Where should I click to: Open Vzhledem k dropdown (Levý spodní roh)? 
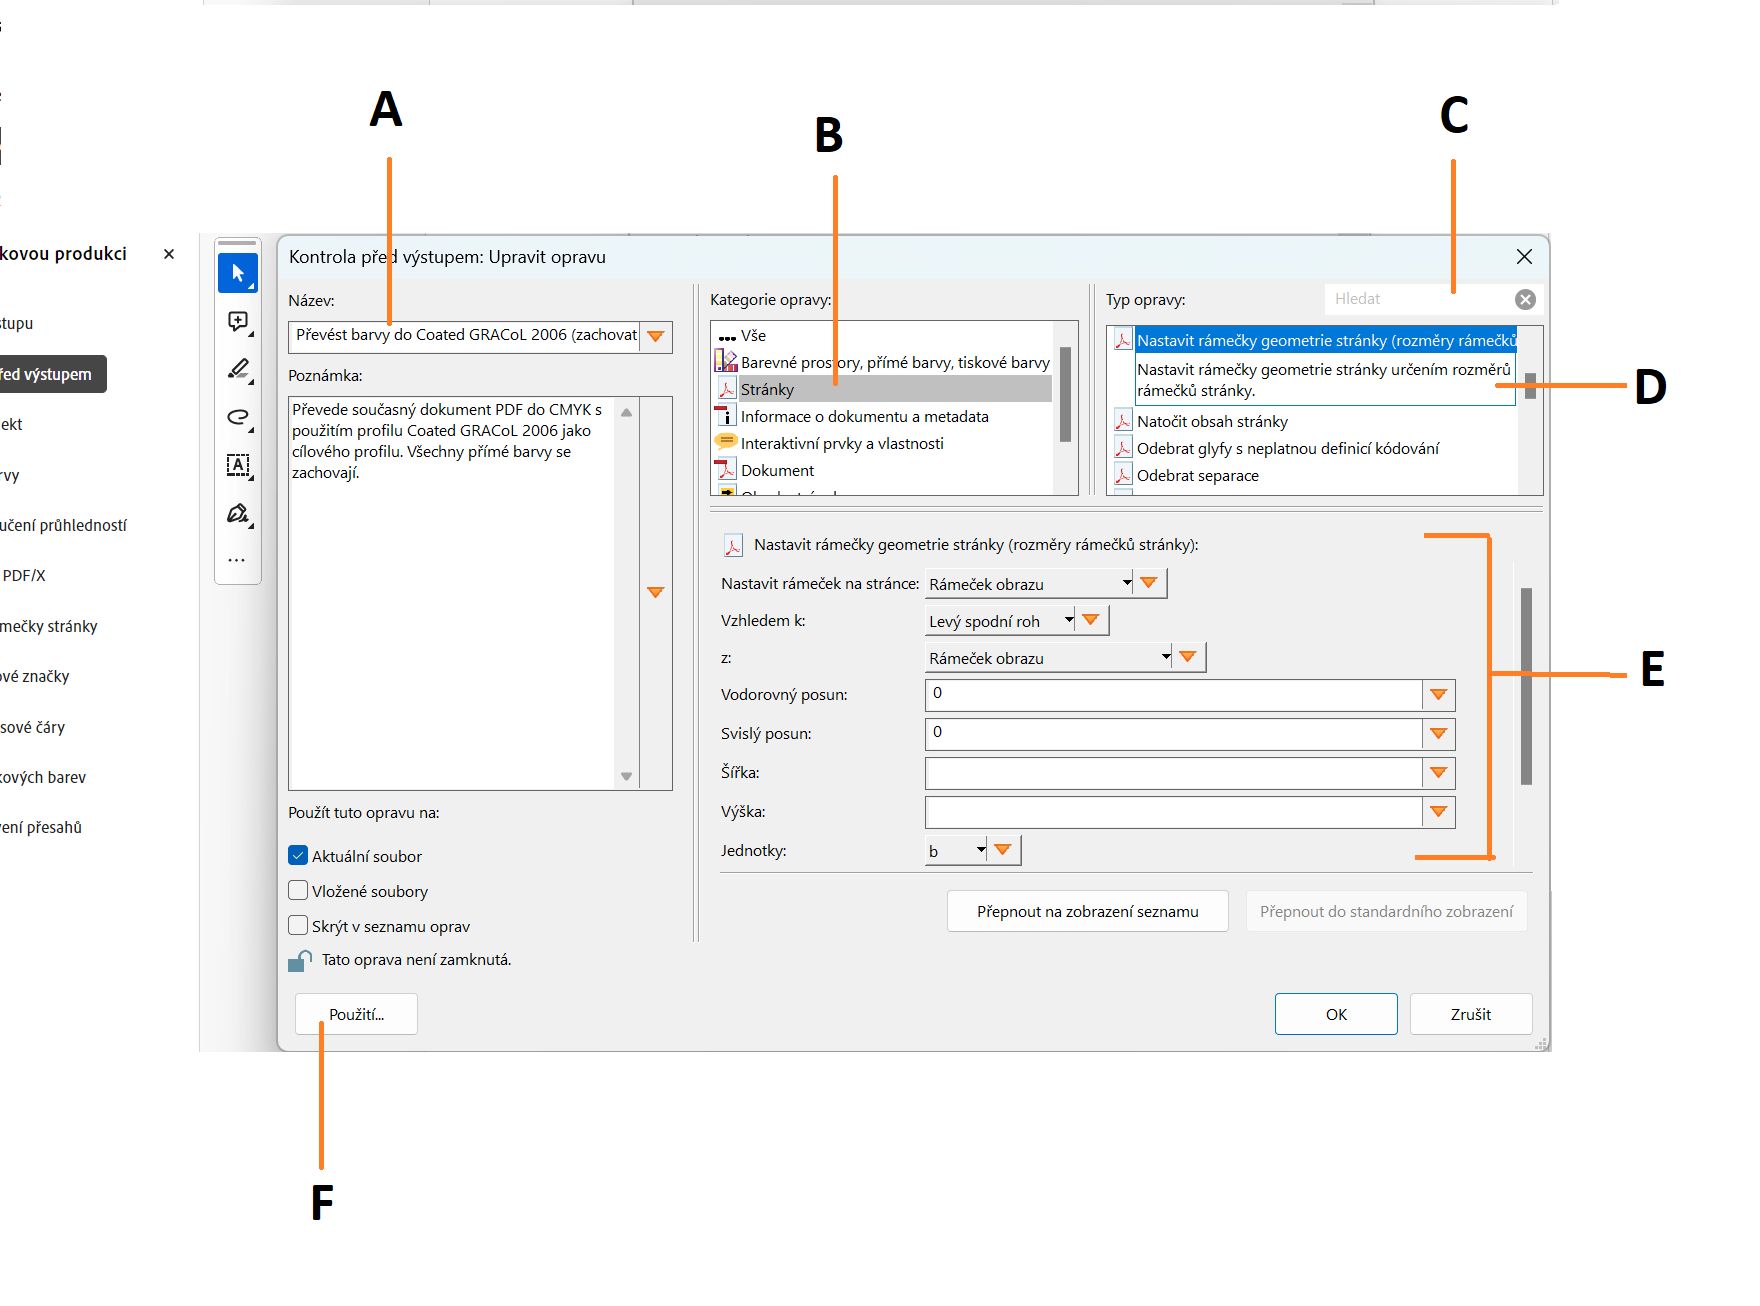(x=1000, y=621)
